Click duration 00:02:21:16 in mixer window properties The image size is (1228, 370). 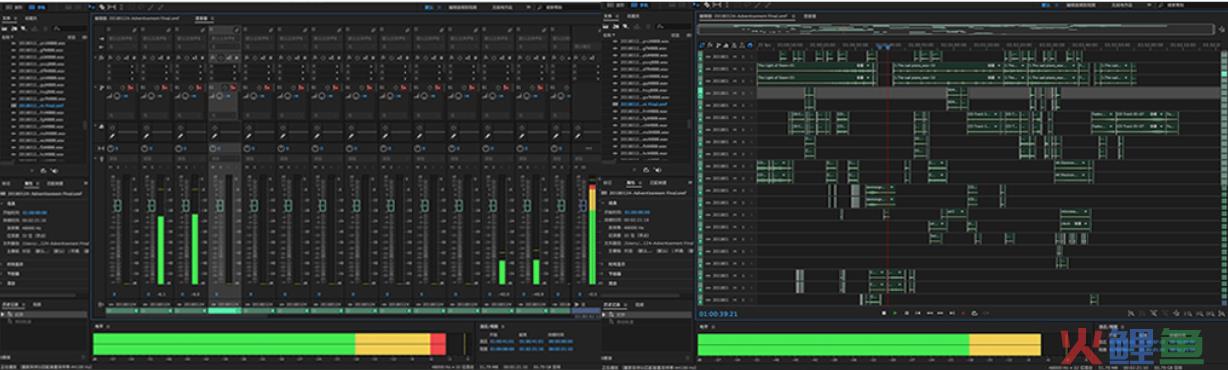(36, 220)
